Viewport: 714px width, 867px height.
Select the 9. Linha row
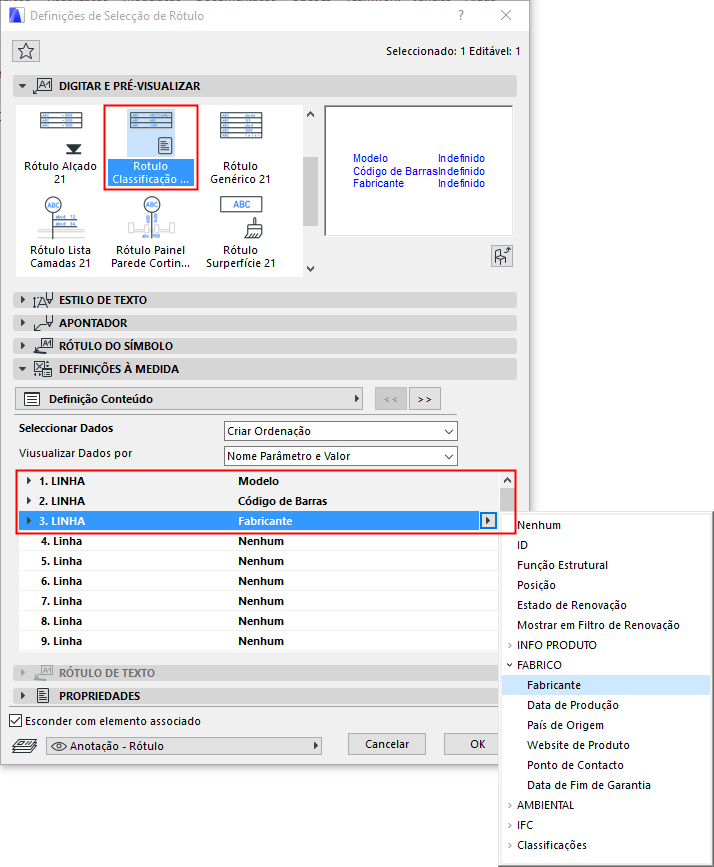[258, 641]
